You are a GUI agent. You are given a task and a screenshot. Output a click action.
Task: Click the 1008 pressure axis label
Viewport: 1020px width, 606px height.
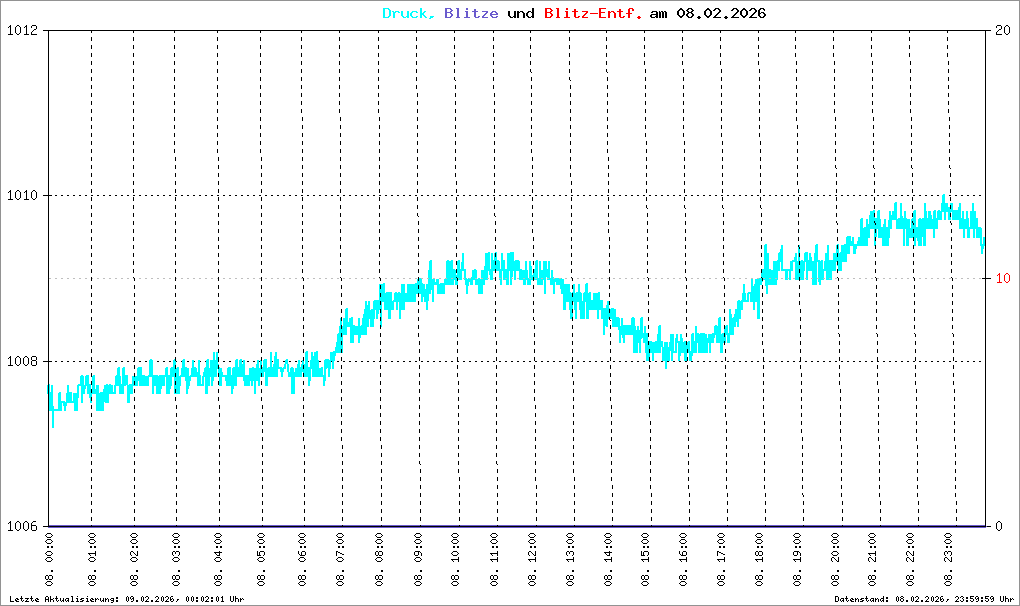22,361
